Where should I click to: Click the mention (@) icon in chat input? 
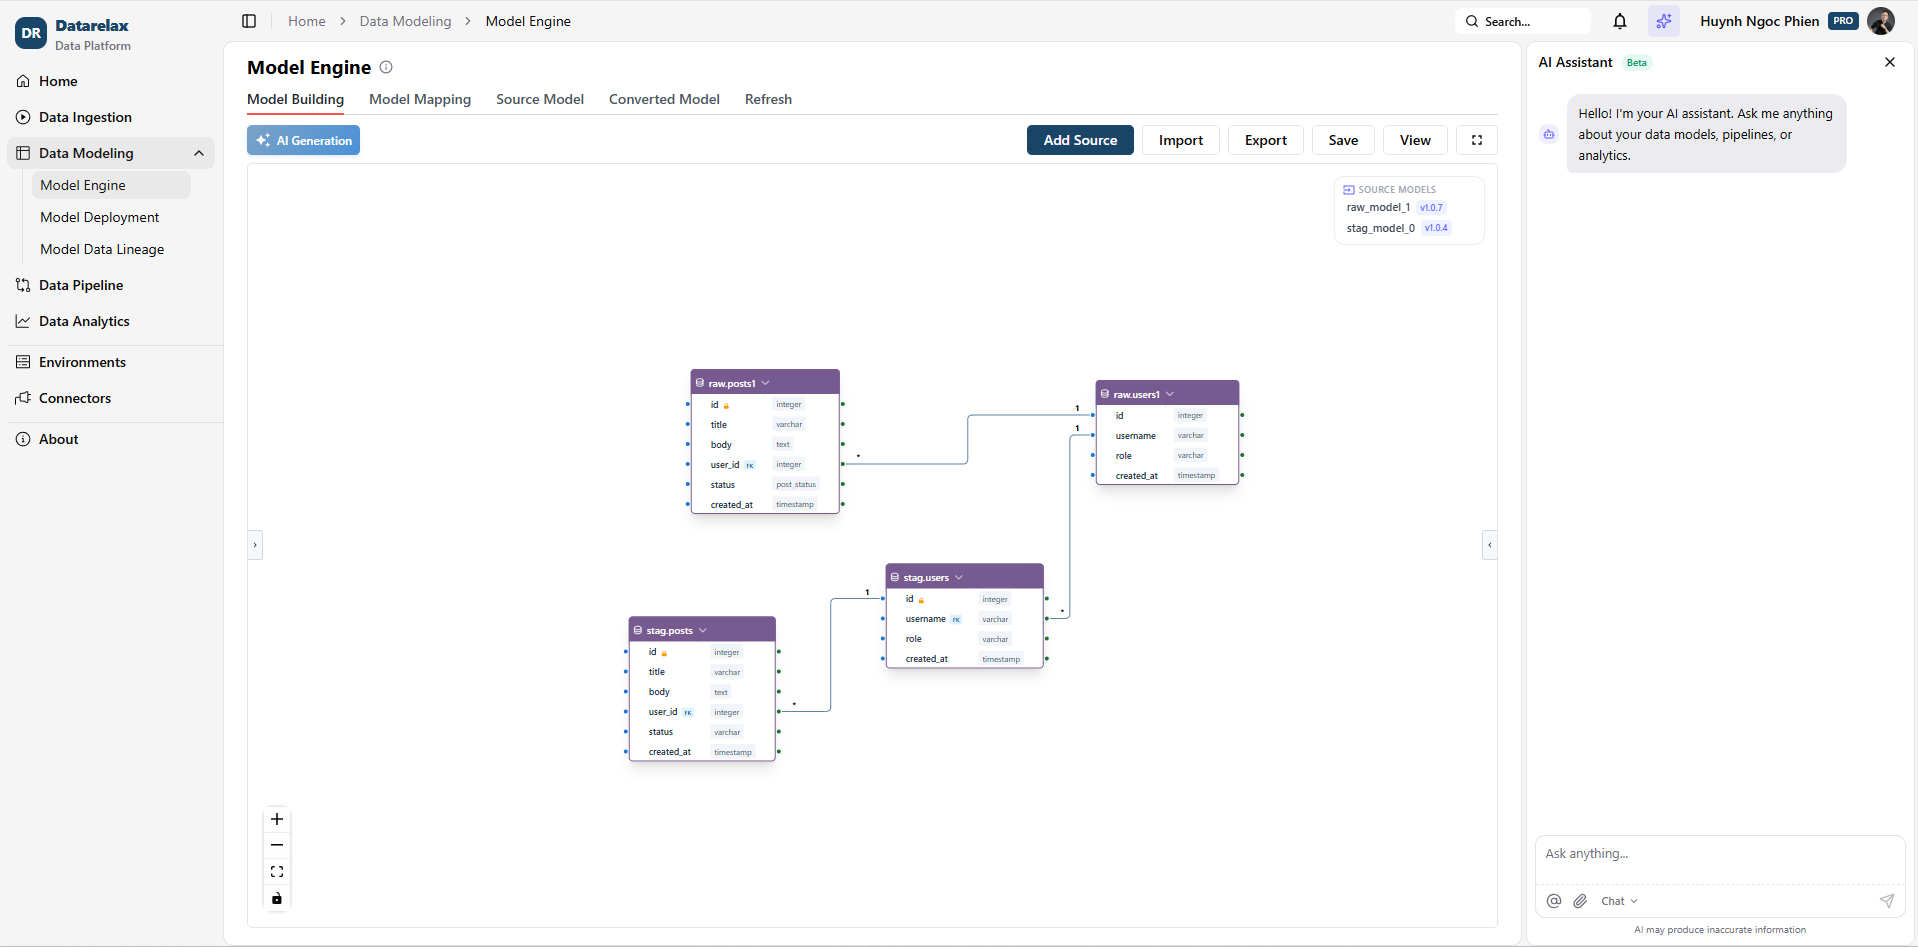tap(1554, 901)
